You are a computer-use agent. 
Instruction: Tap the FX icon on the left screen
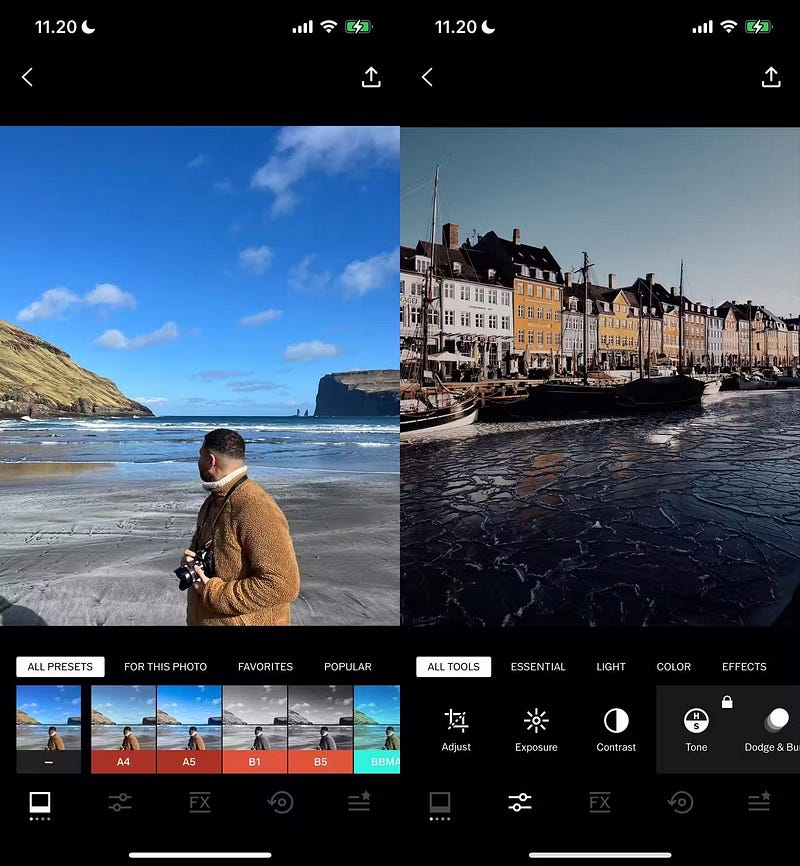[199, 802]
